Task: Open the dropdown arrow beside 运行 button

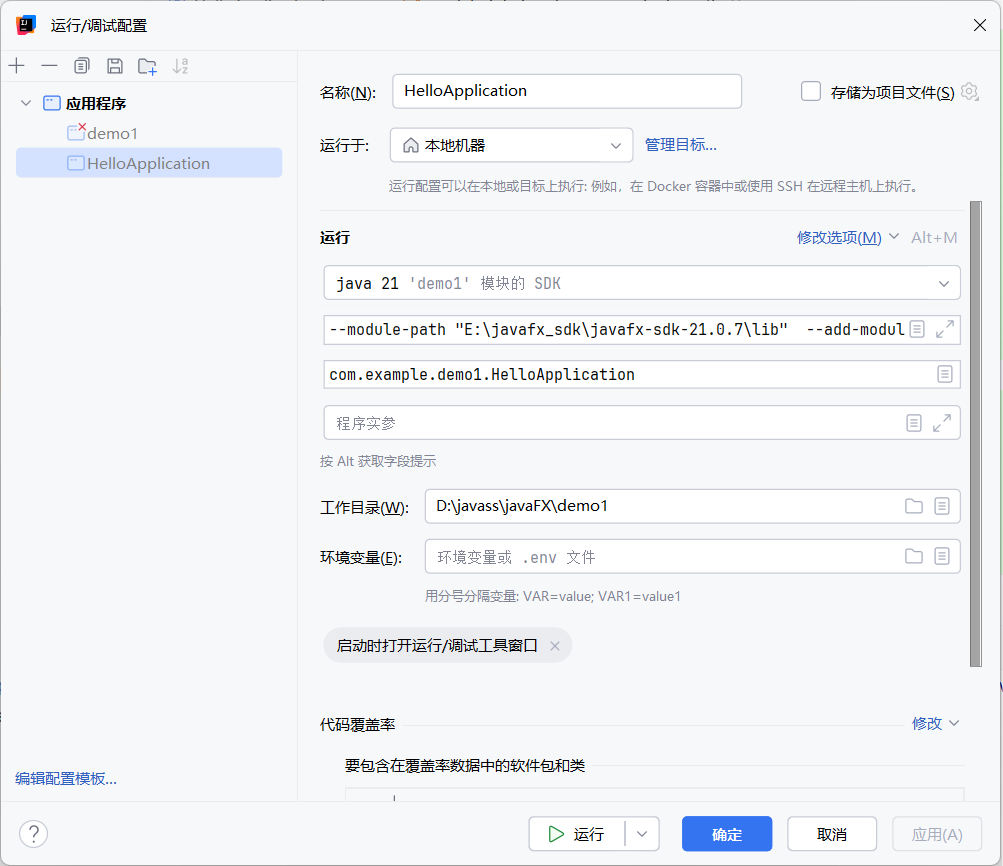Action: (x=642, y=834)
